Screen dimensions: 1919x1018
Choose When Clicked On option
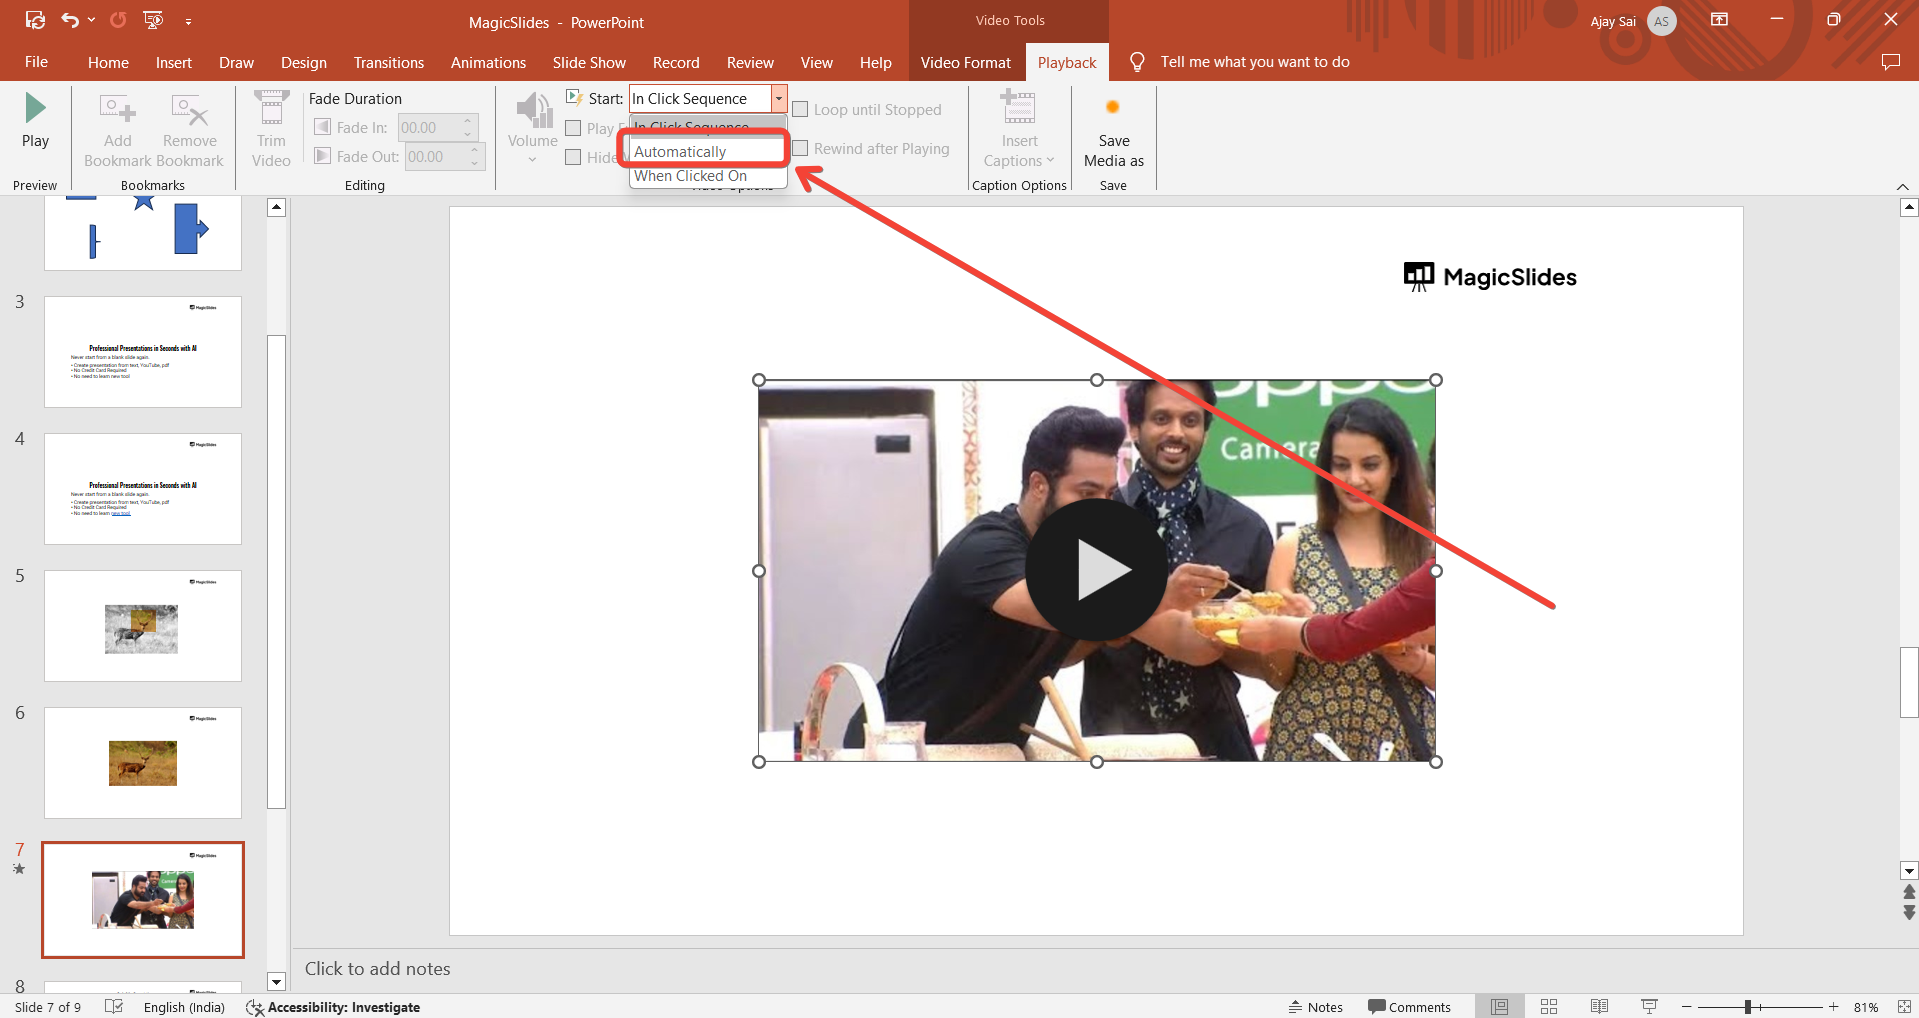[690, 176]
